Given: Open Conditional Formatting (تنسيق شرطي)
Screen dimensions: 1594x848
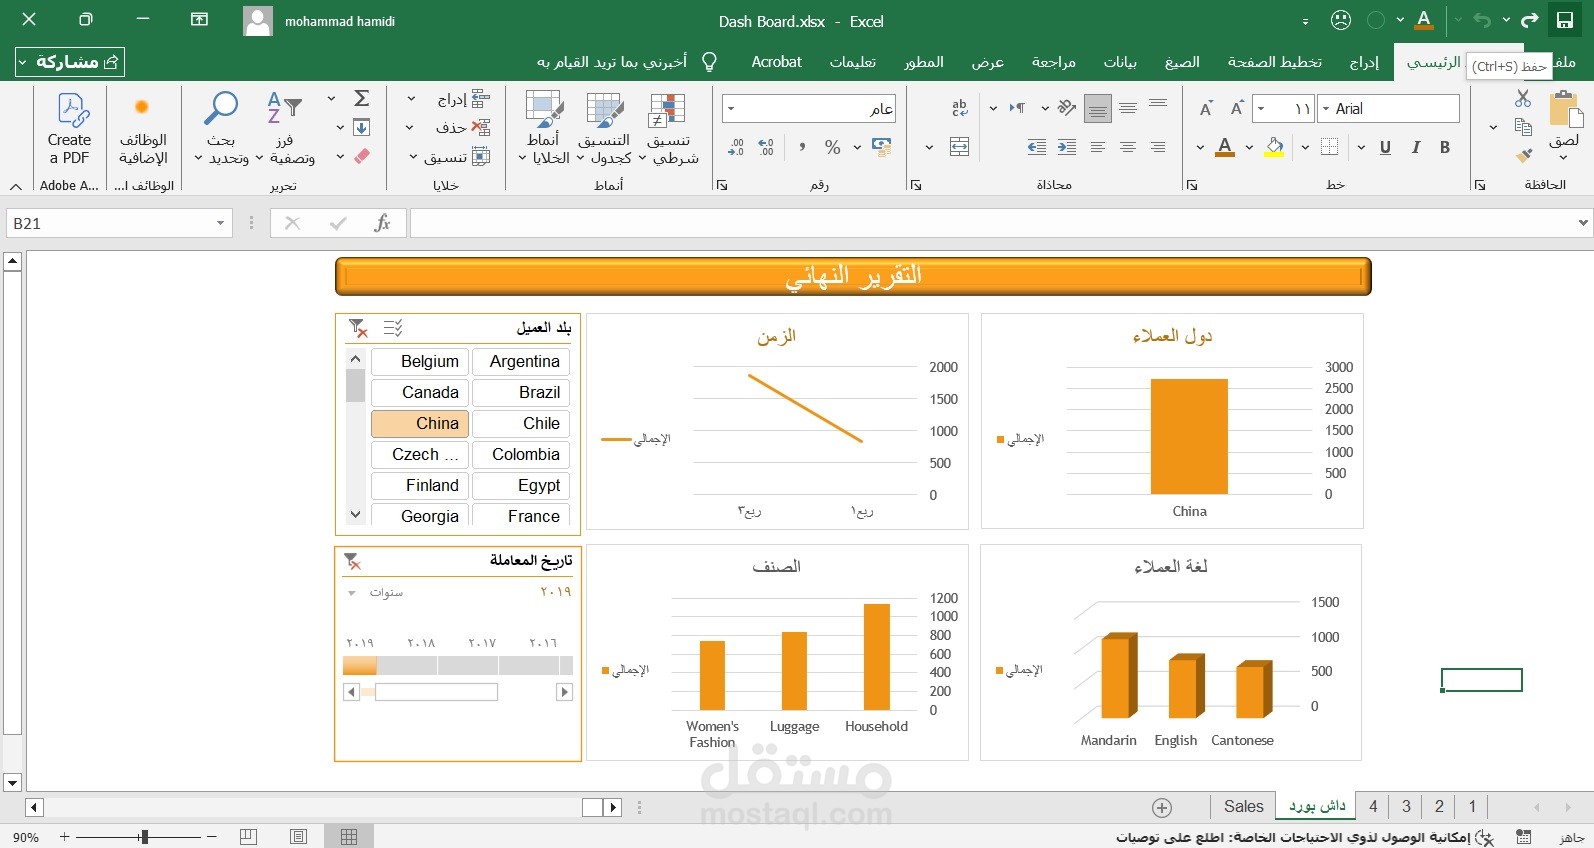Looking at the screenshot, I should click(668, 130).
